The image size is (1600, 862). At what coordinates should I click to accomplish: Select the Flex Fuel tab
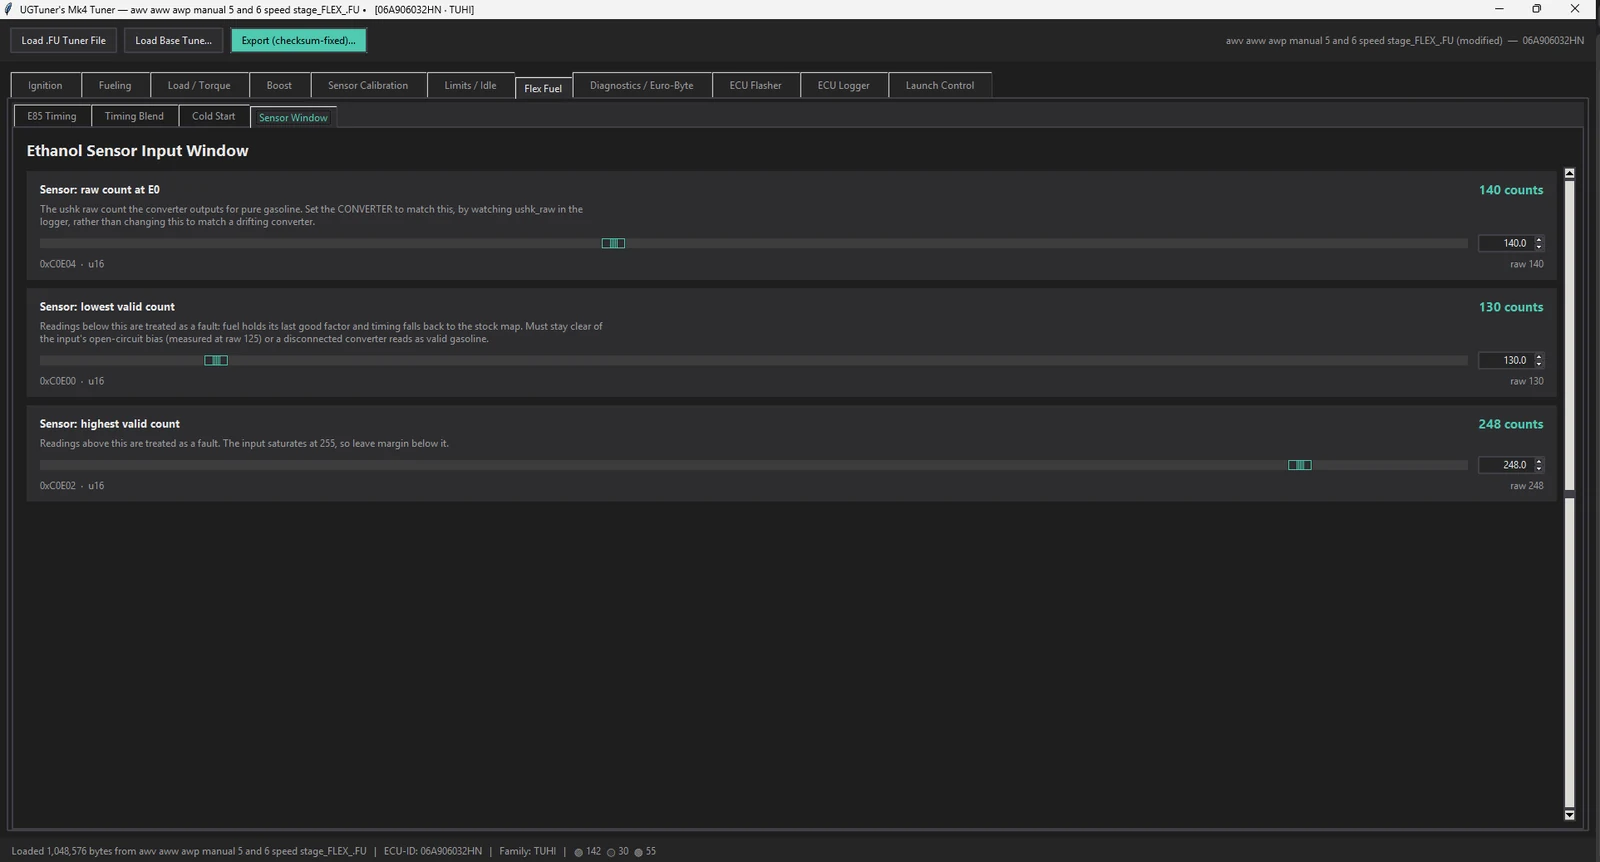click(x=543, y=88)
